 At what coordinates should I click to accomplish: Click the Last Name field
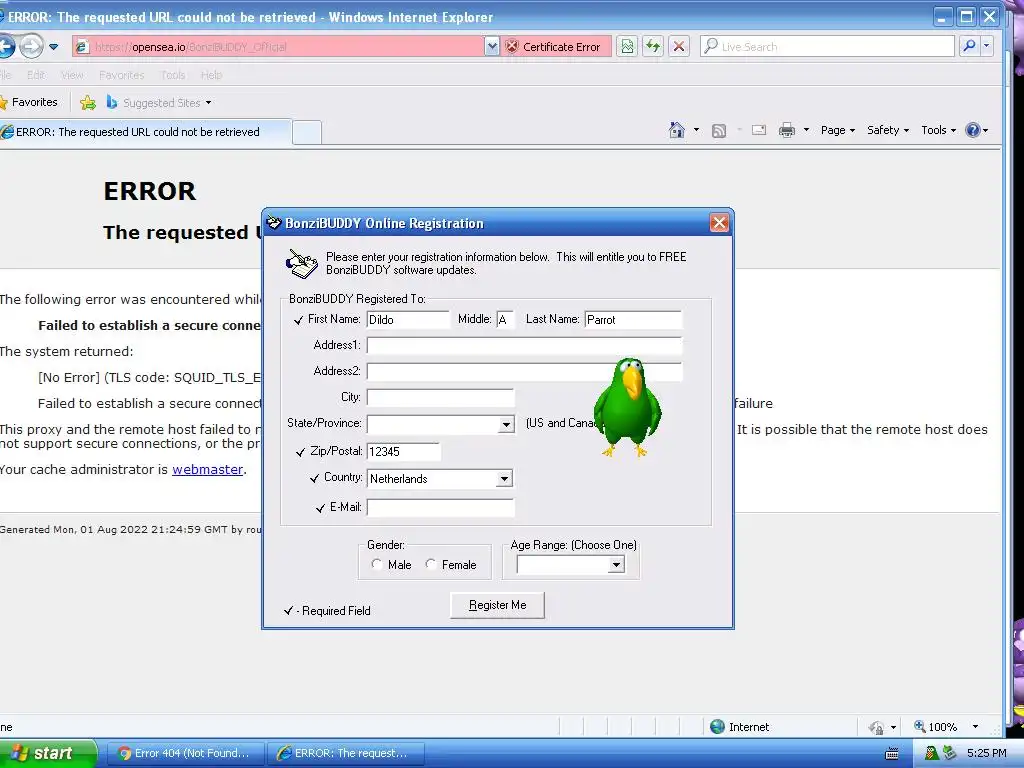click(x=633, y=319)
